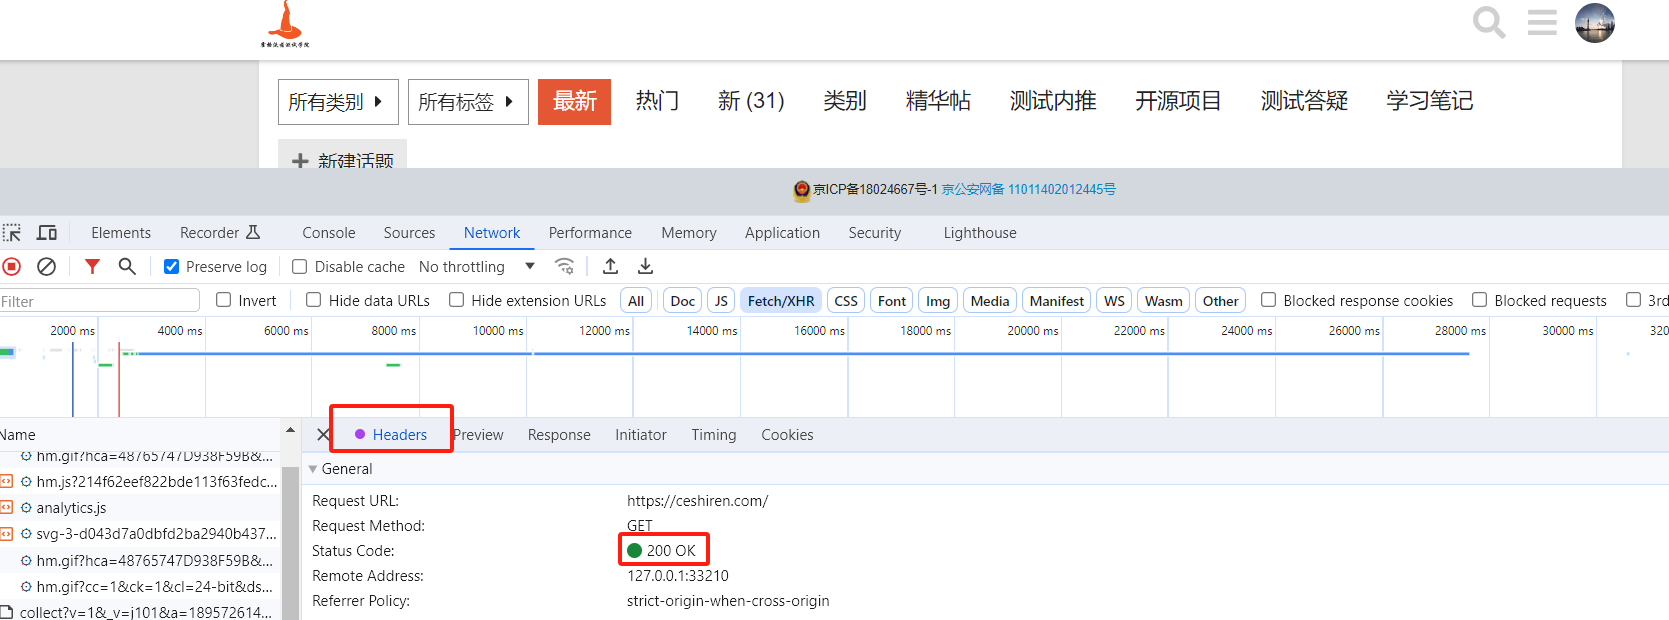This screenshot has height=620, width=1669.
Task: Toggle device toolbar icon
Action: tap(47, 233)
